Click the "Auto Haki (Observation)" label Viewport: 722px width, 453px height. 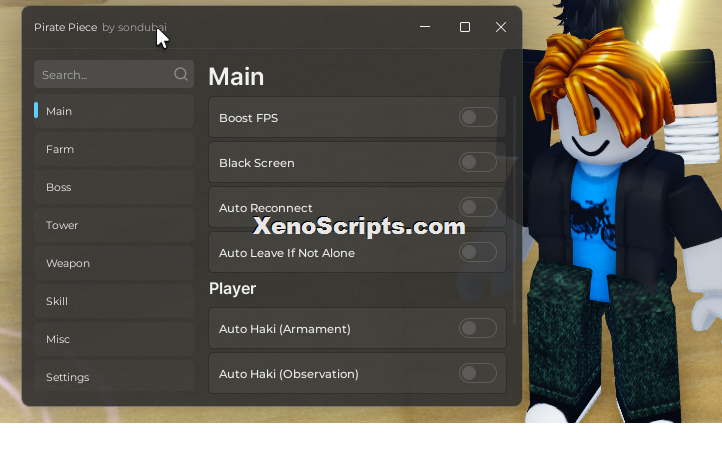pos(289,374)
